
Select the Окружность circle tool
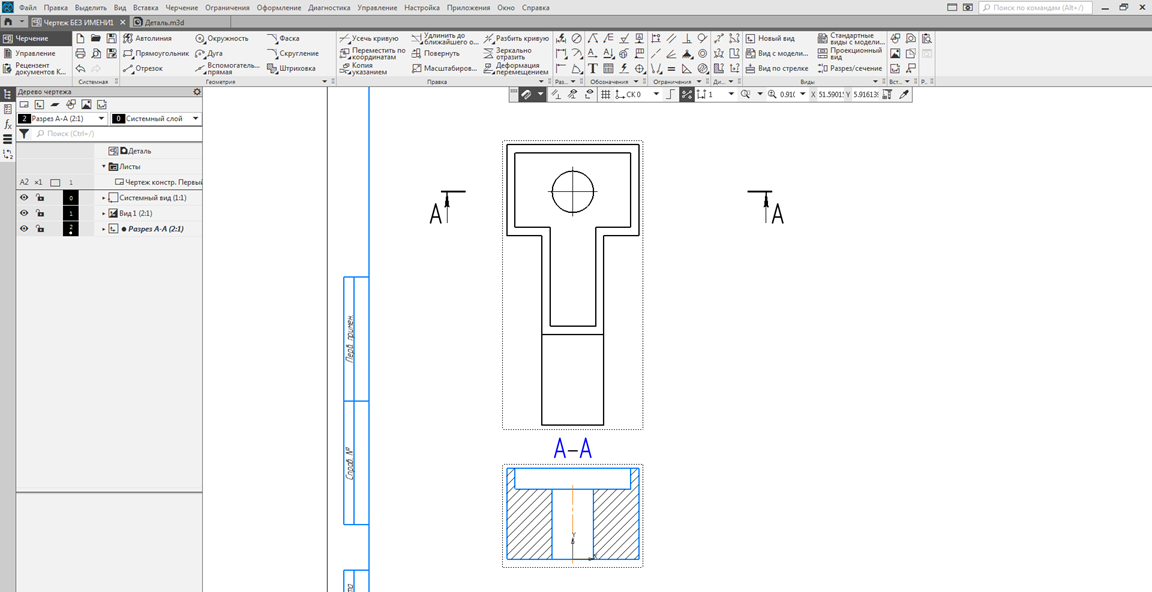tap(222, 38)
